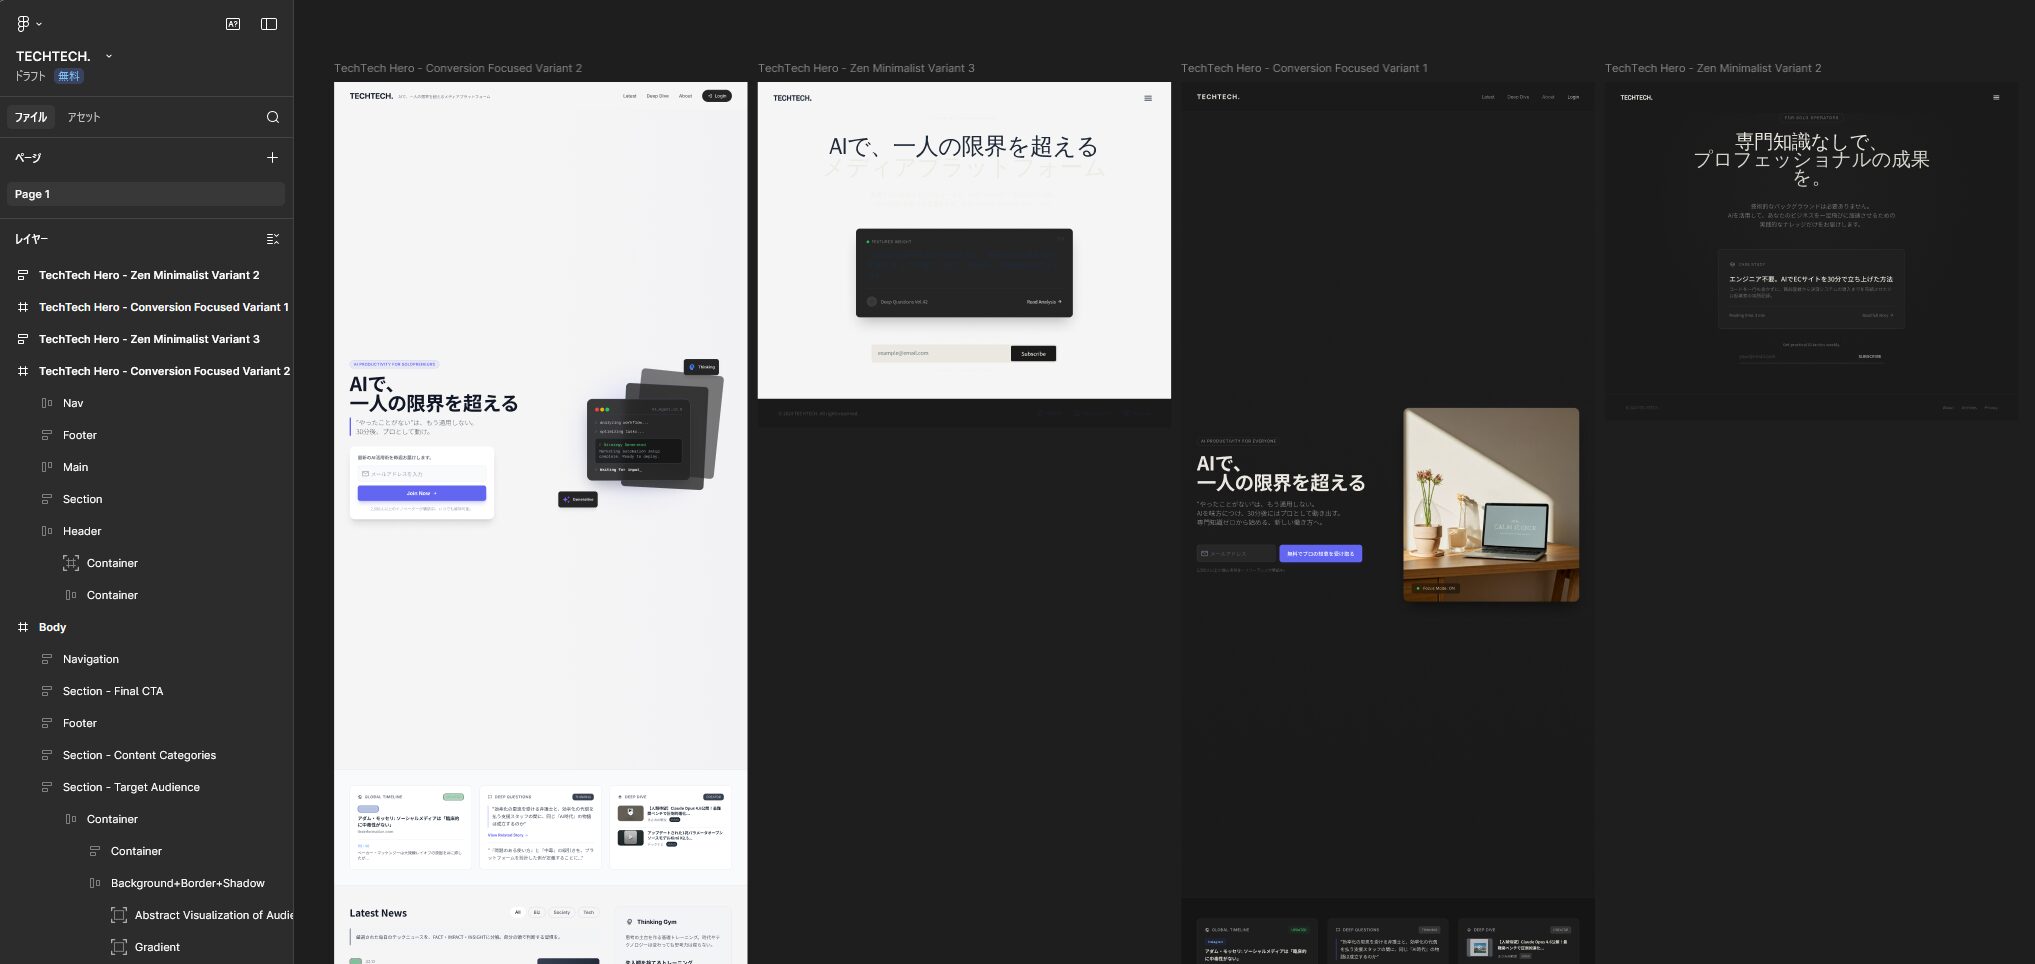Open search with the magnifying glass icon
Viewport: 2035px width, 964px height.
click(x=272, y=117)
